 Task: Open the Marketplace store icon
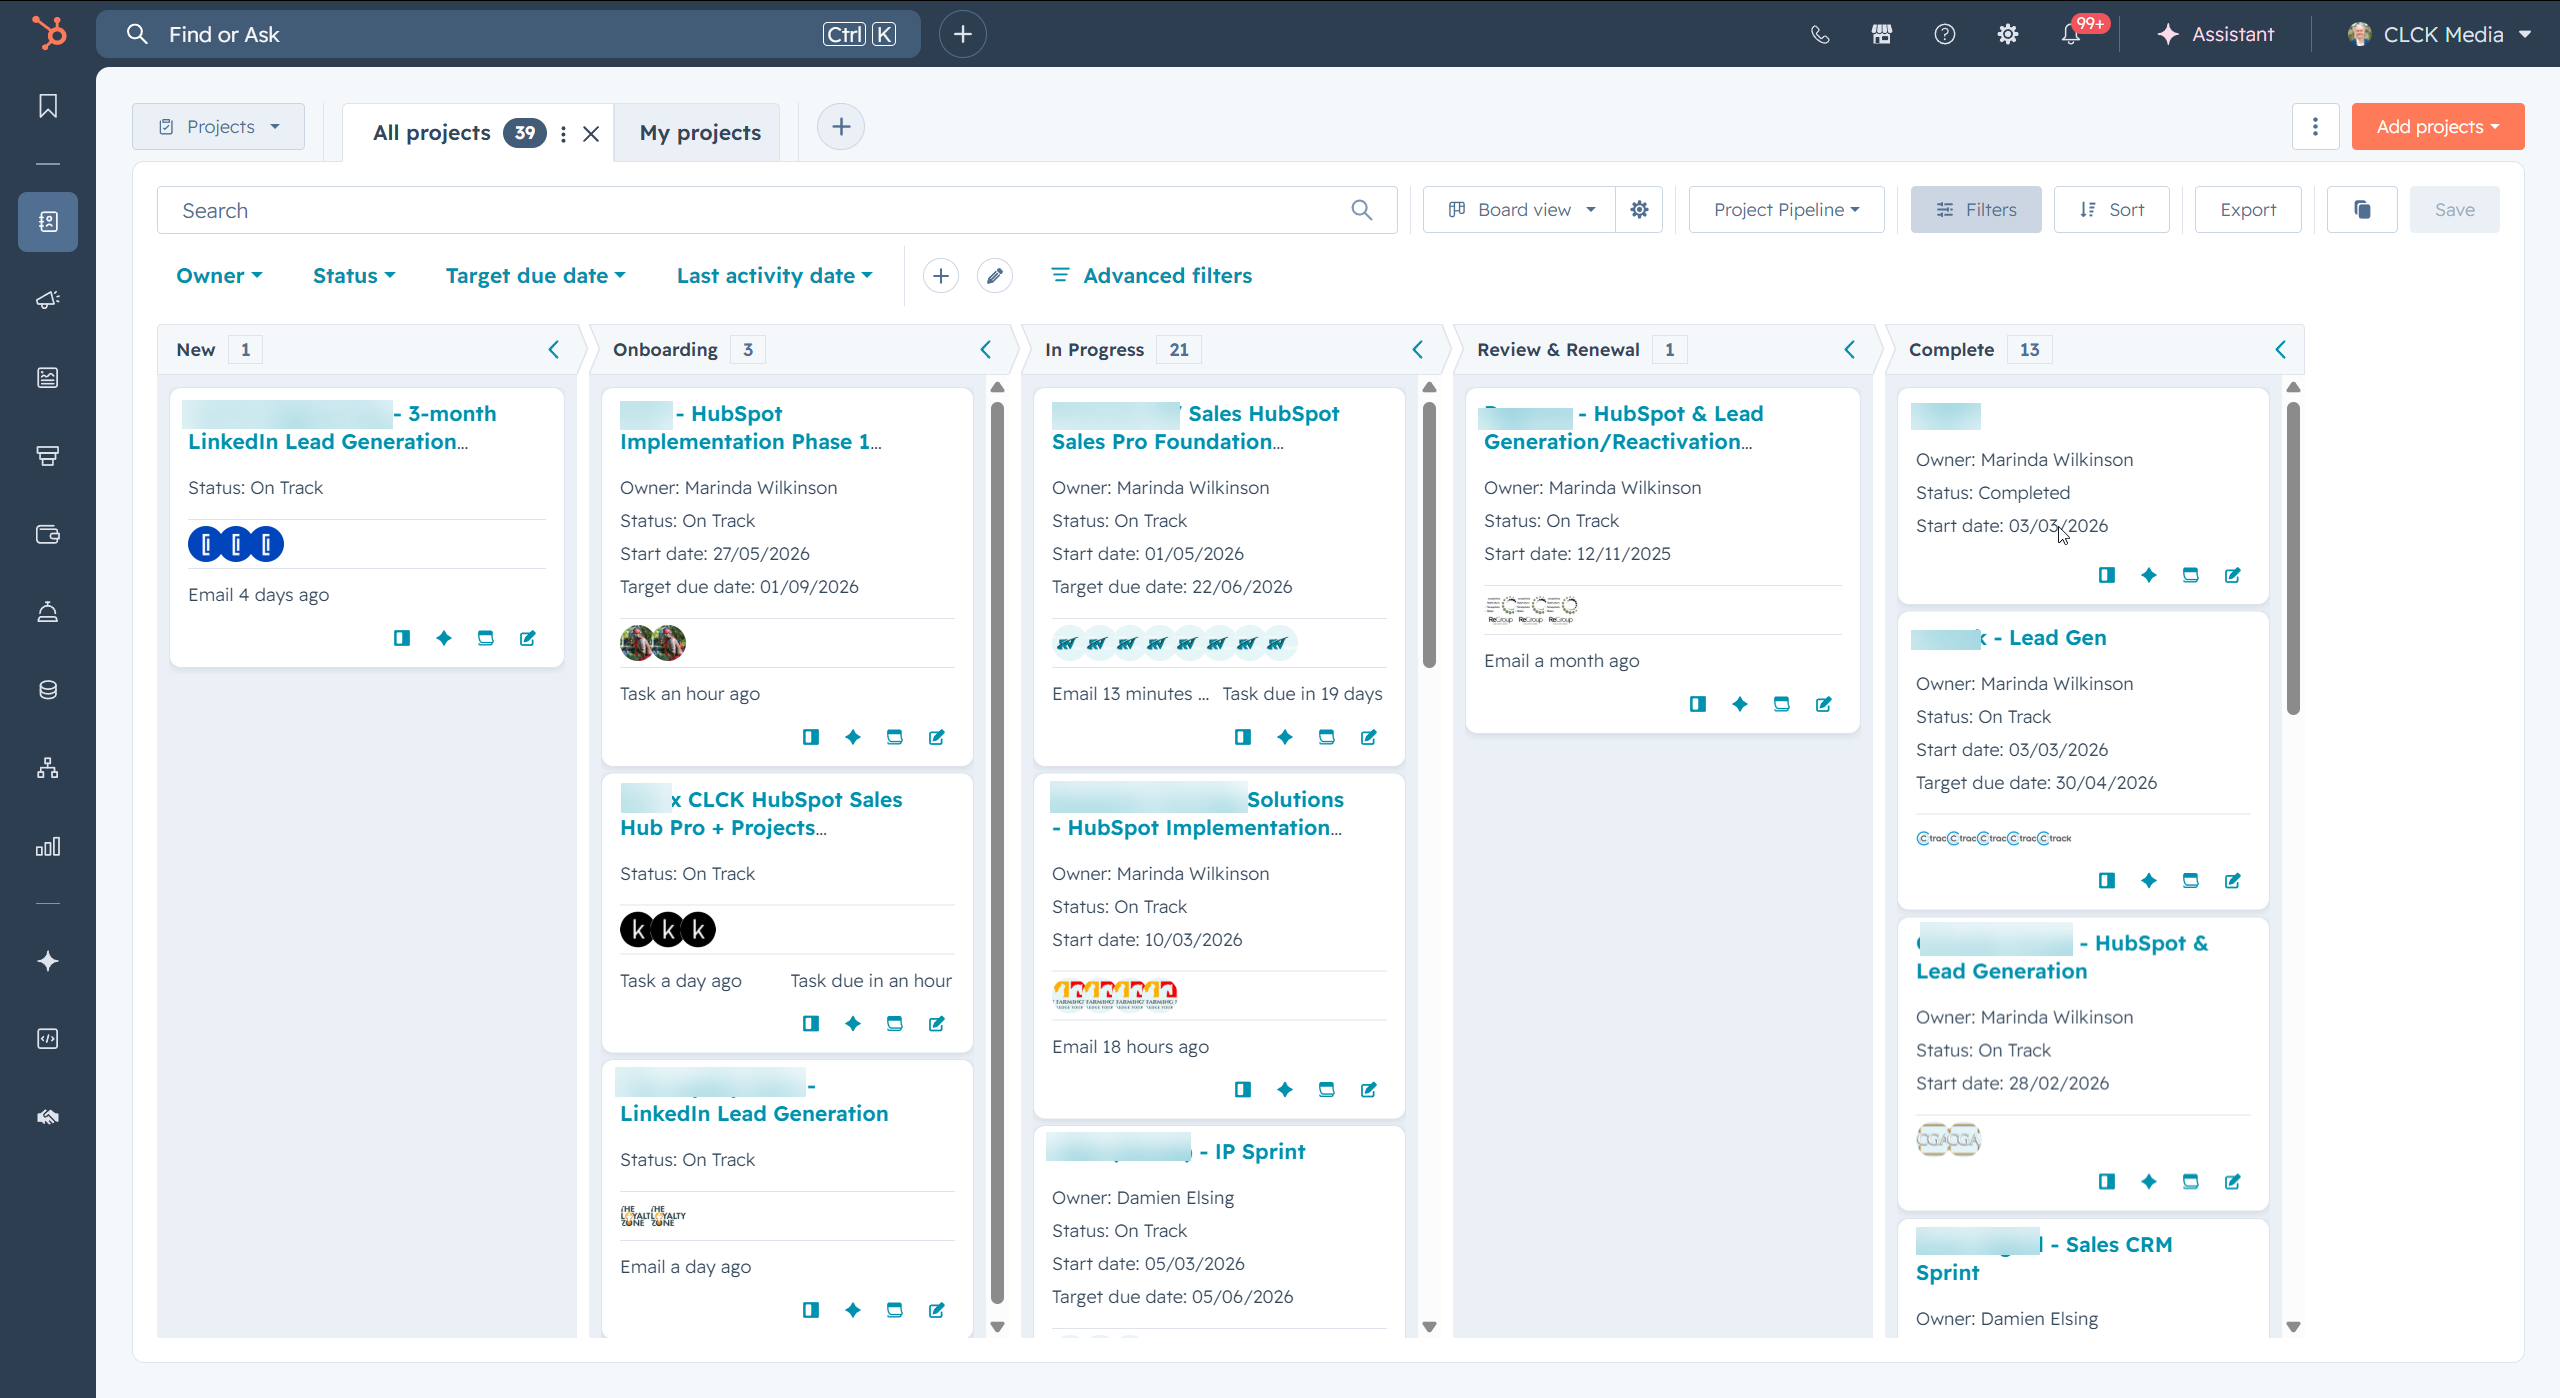(1882, 34)
